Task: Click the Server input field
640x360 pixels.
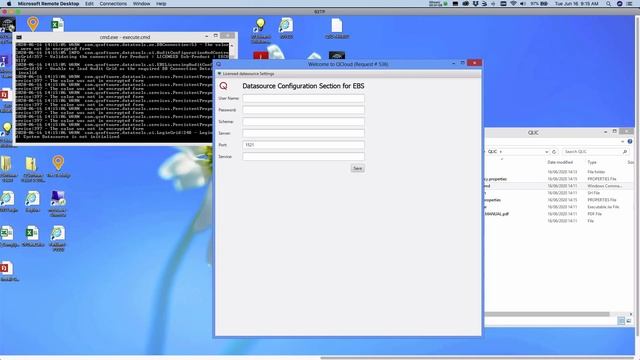Action: 303,133
